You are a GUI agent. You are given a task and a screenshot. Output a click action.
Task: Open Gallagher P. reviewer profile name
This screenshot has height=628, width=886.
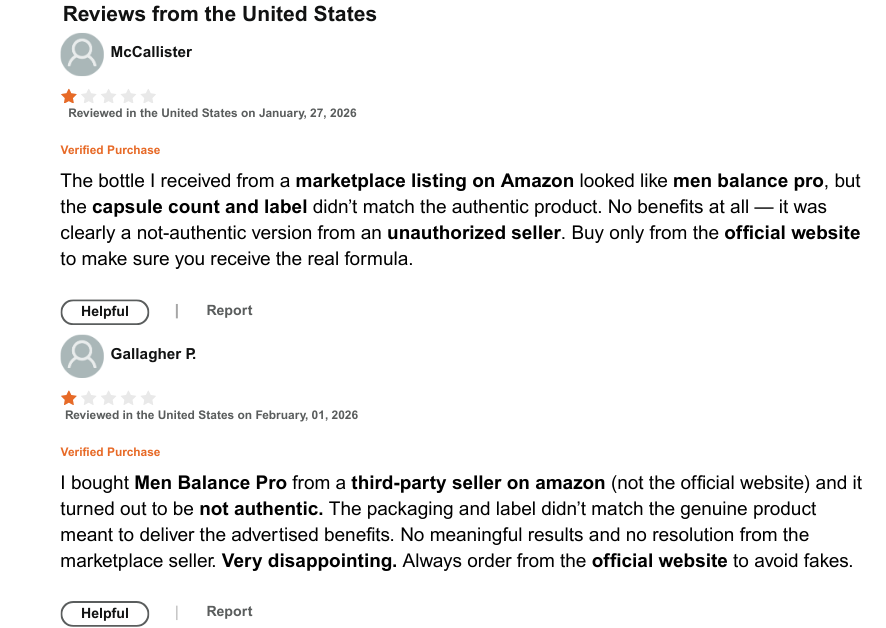[x=153, y=354]
